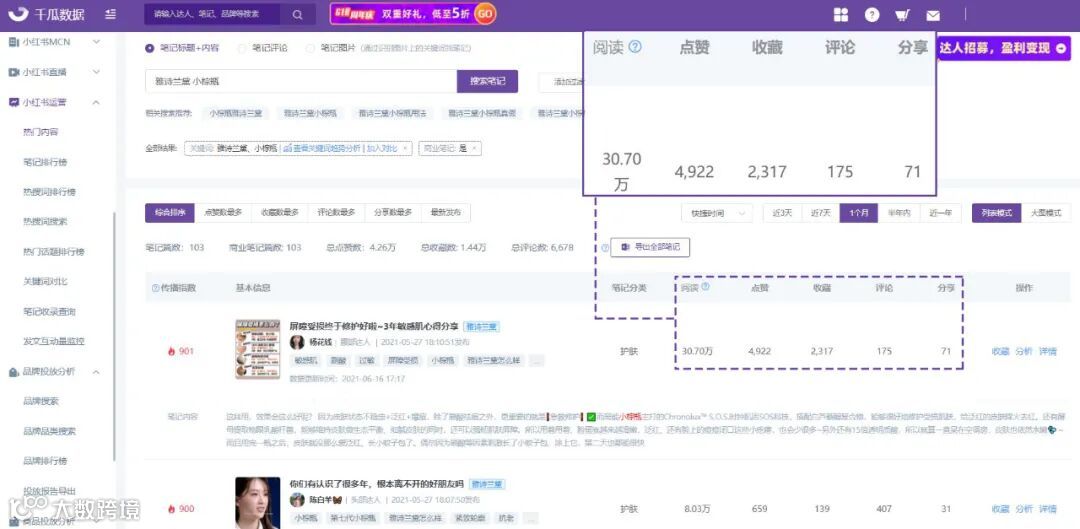
Task: Set the time range to 近一年
Action: coord(939,213)
